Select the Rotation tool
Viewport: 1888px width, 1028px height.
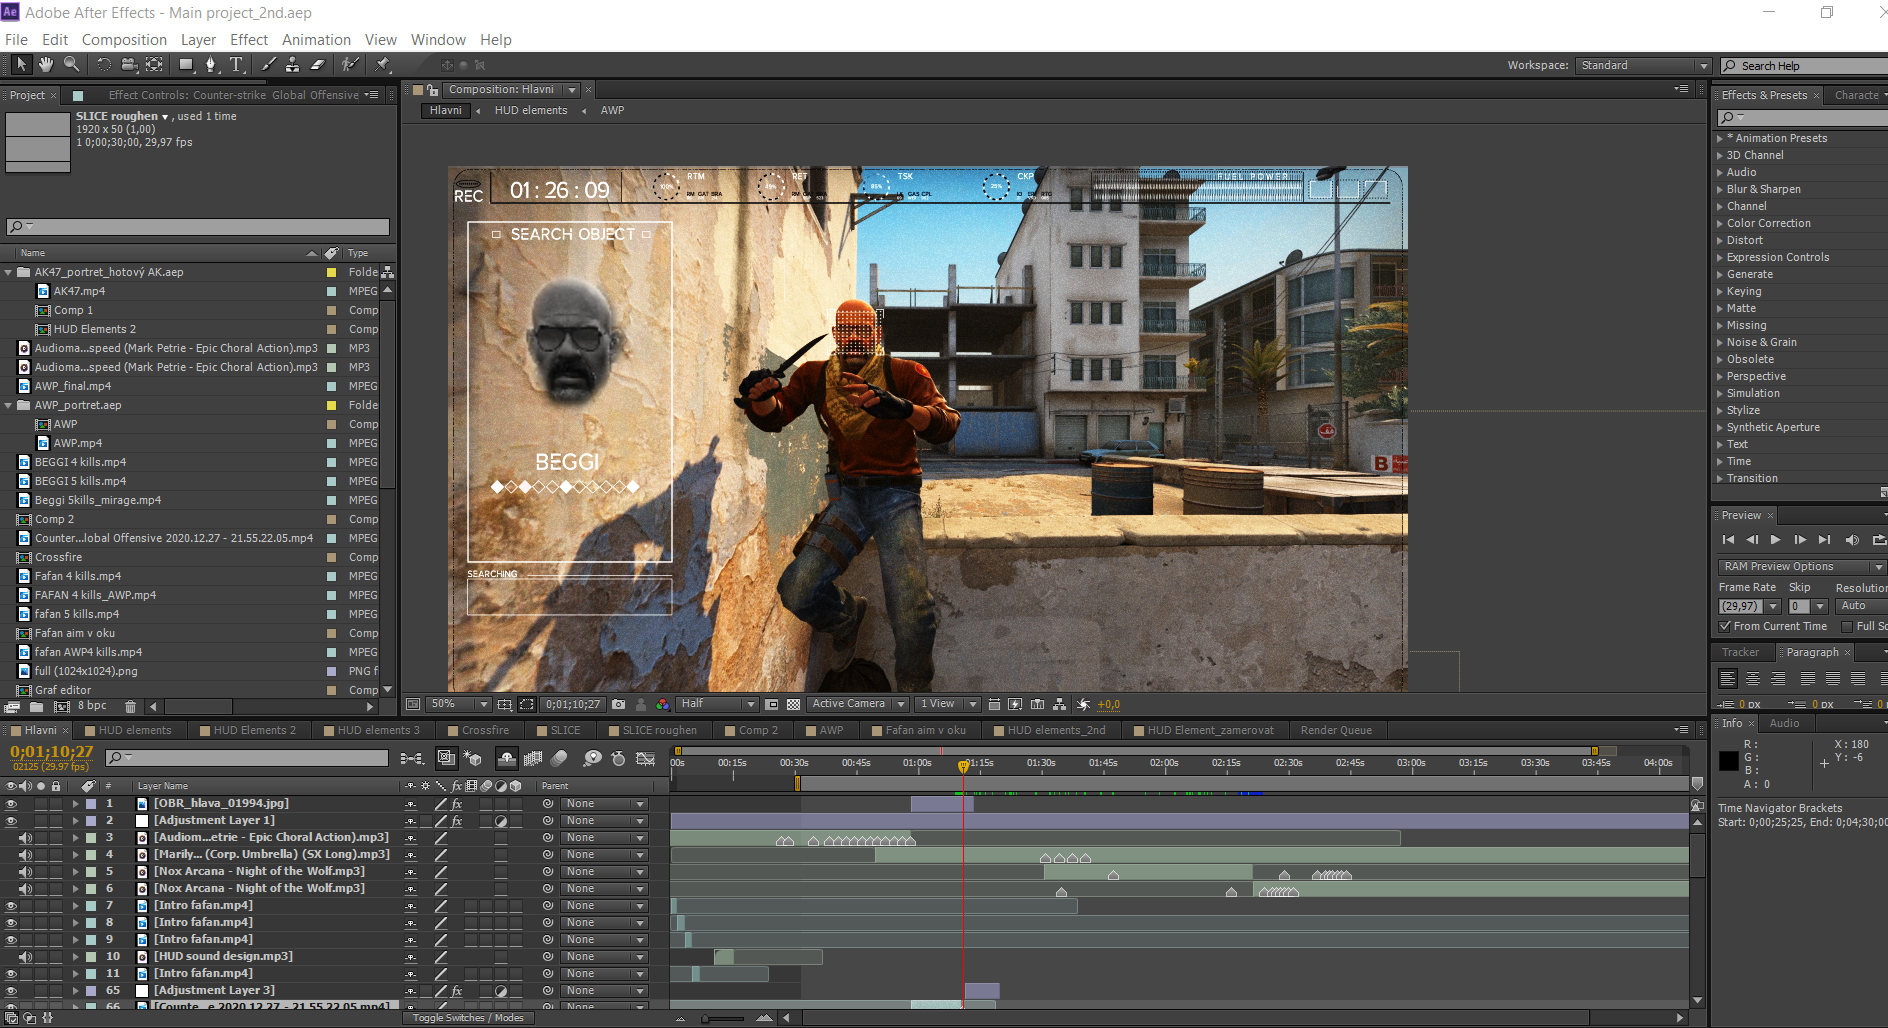103,64
